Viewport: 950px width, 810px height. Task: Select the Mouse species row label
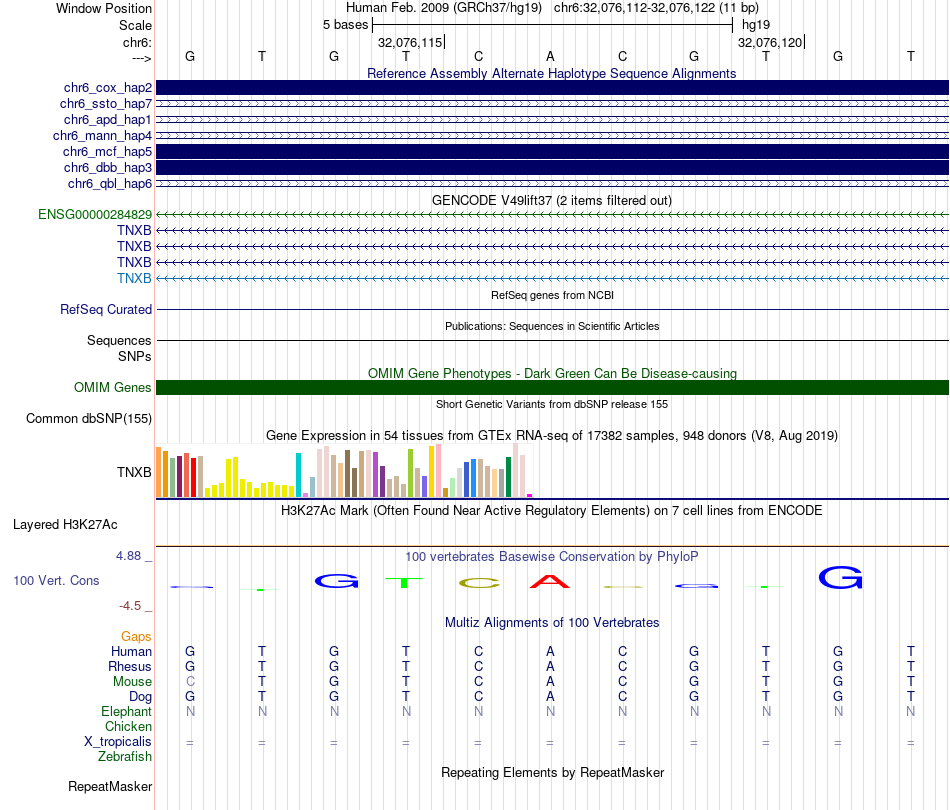coord(132,682)
